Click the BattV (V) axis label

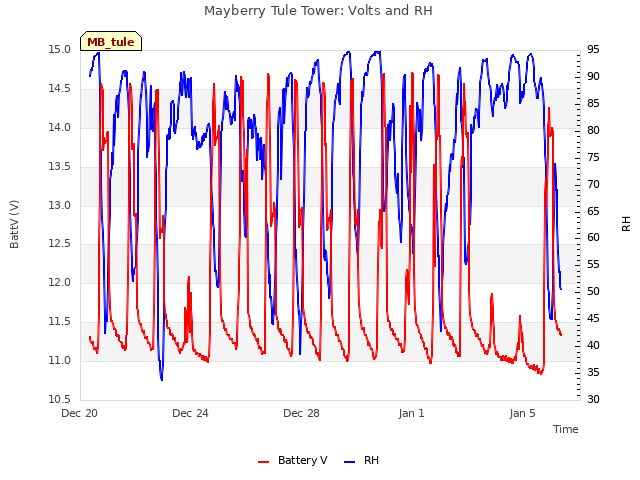[14, 224]
